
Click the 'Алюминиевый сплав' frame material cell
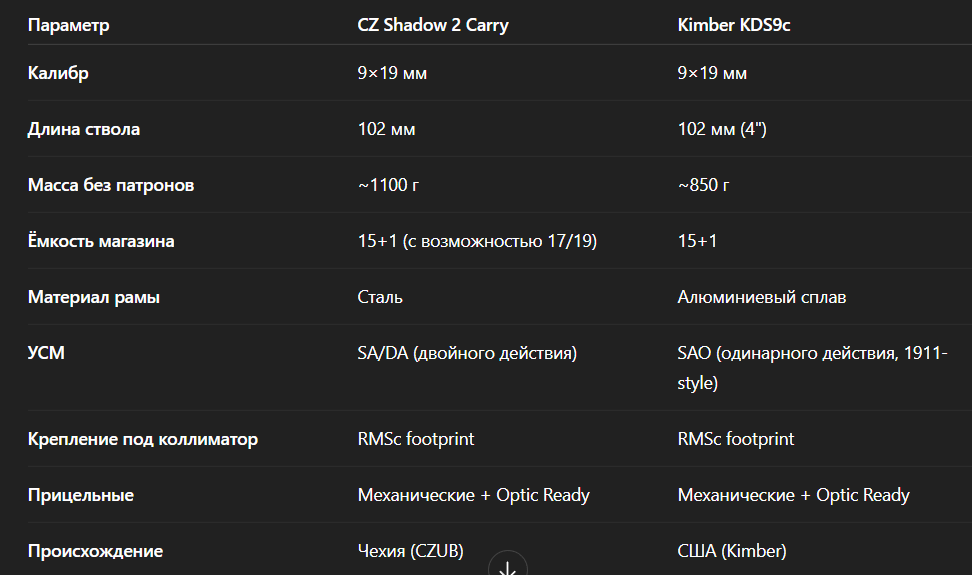click(762, 297)
